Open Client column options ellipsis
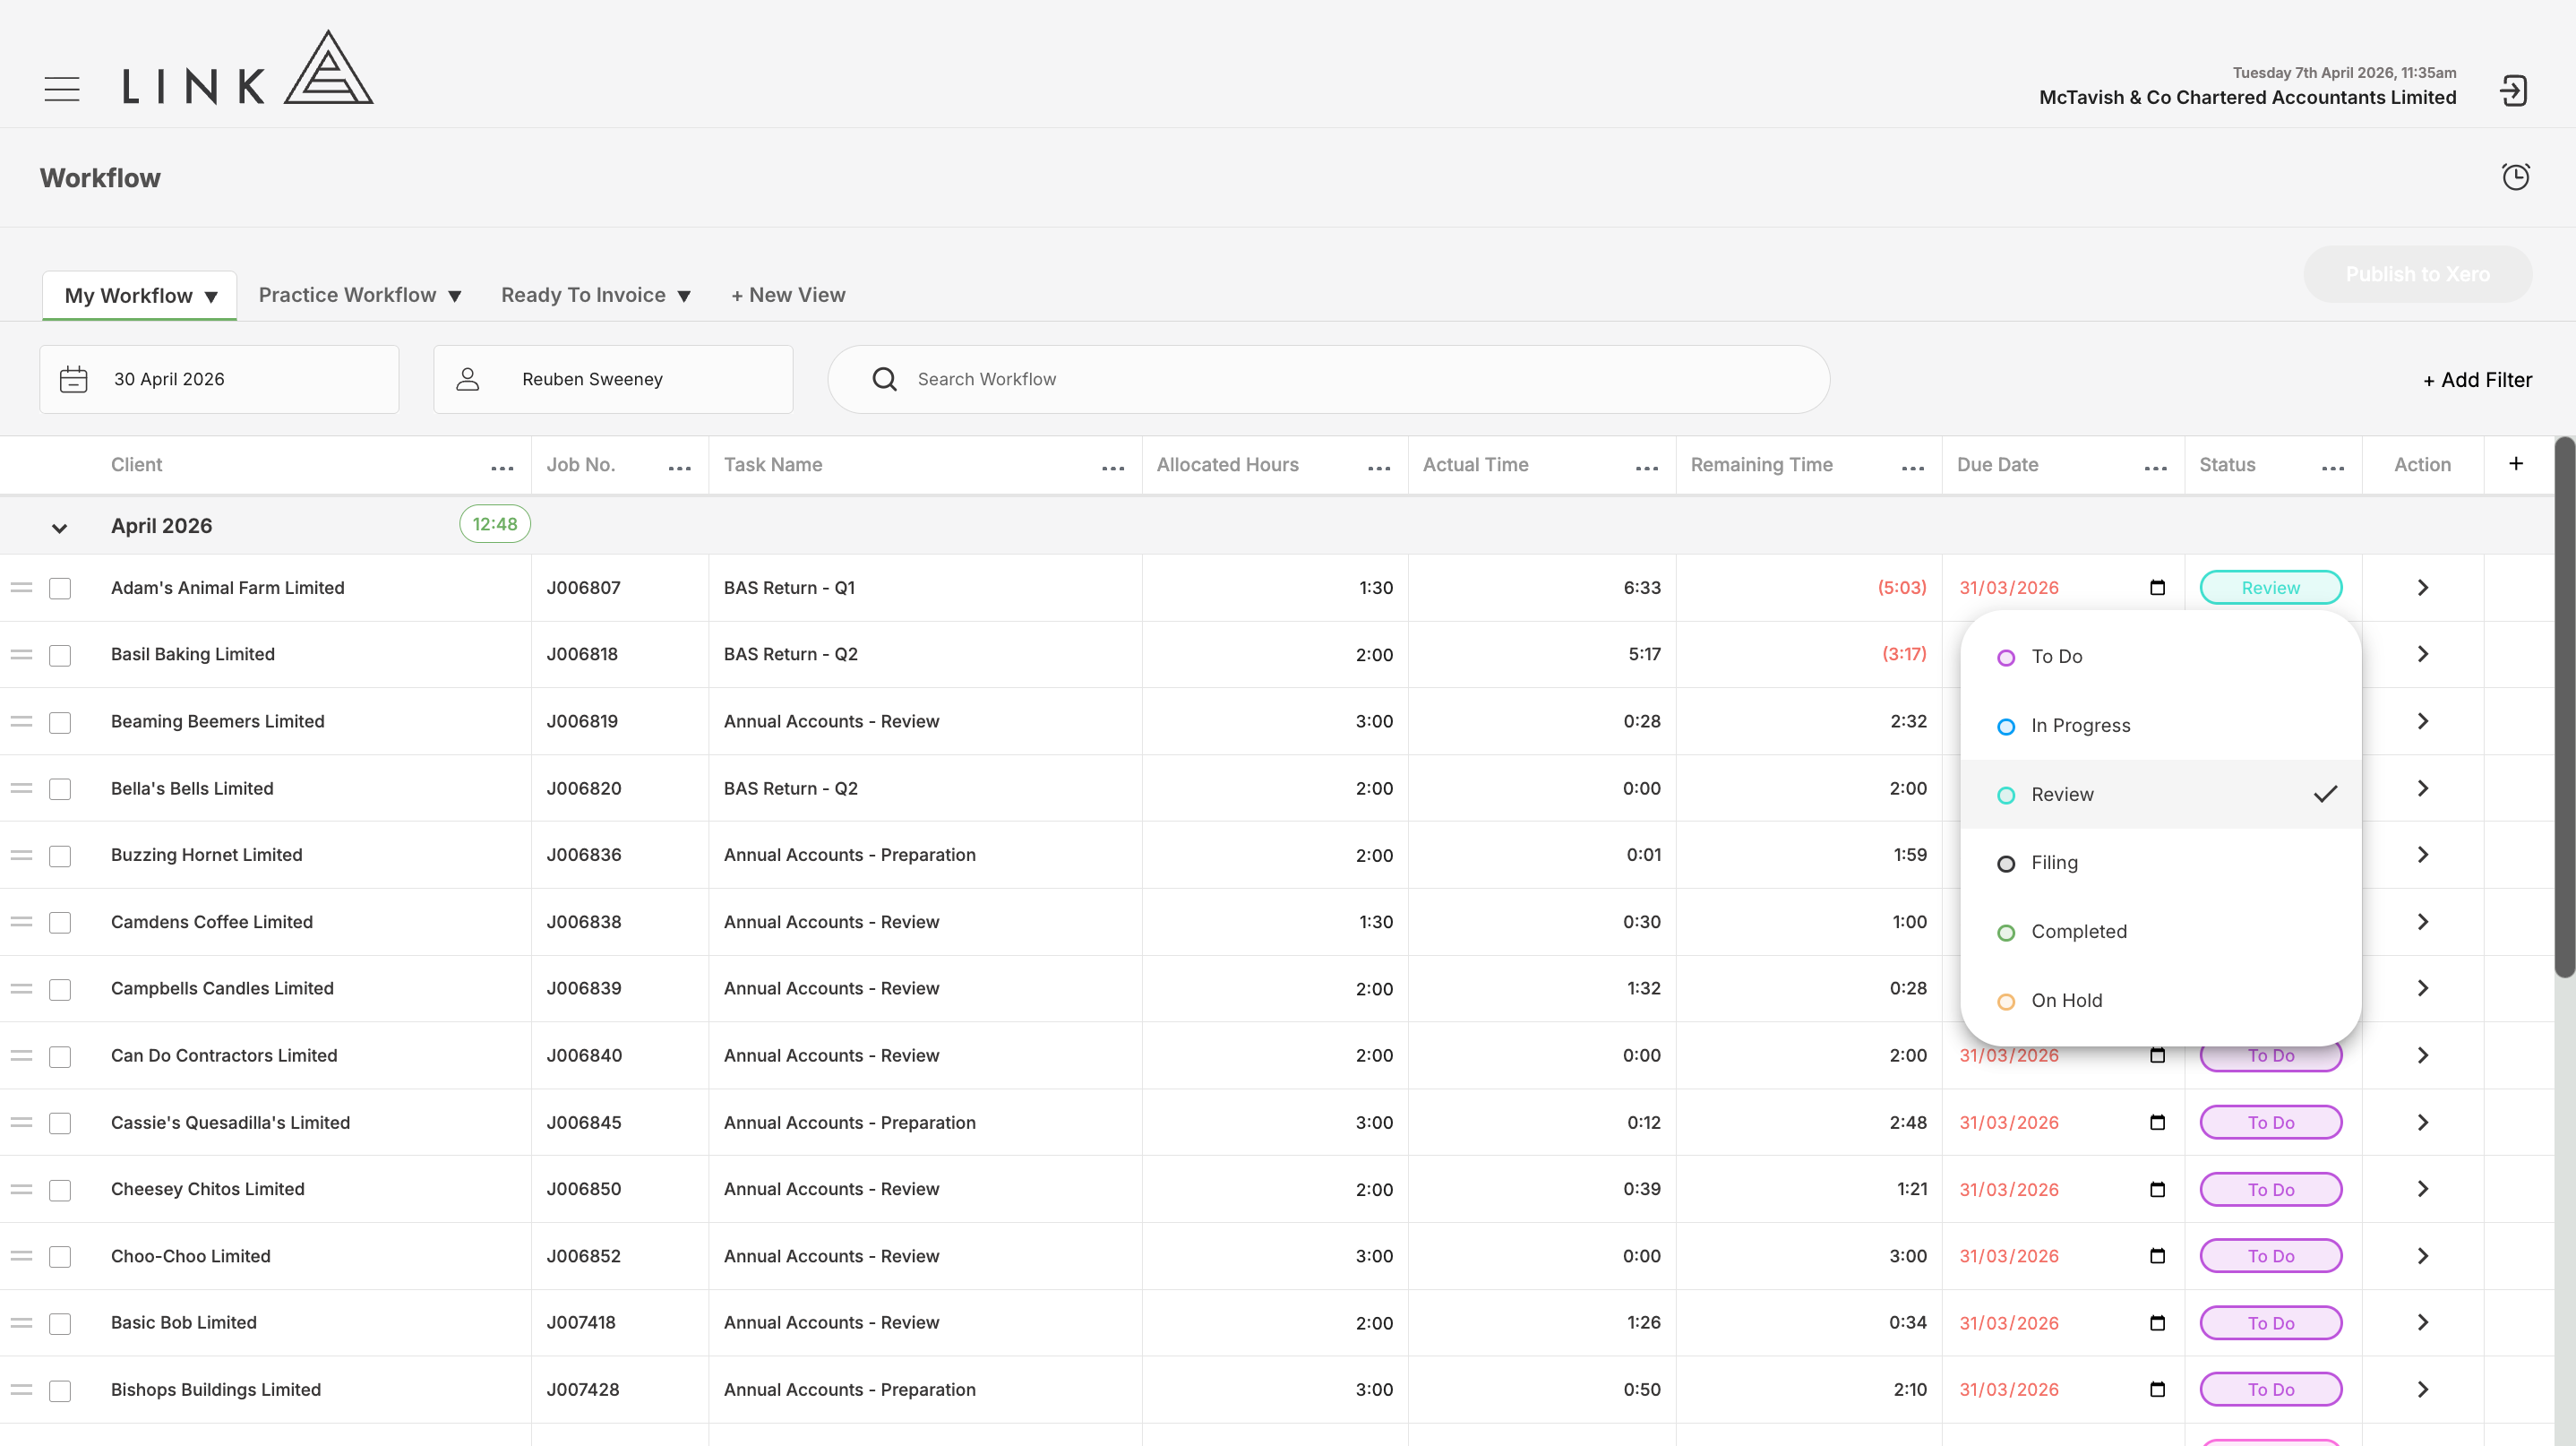2576x1446 pixels. [502, 468]
